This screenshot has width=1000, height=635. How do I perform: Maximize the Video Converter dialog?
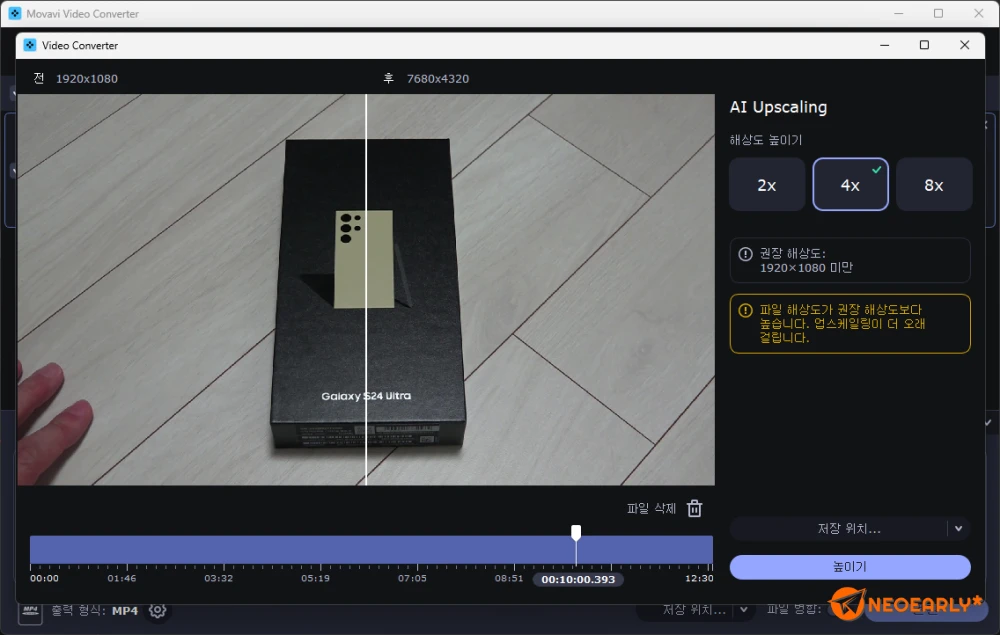[924, 45]
